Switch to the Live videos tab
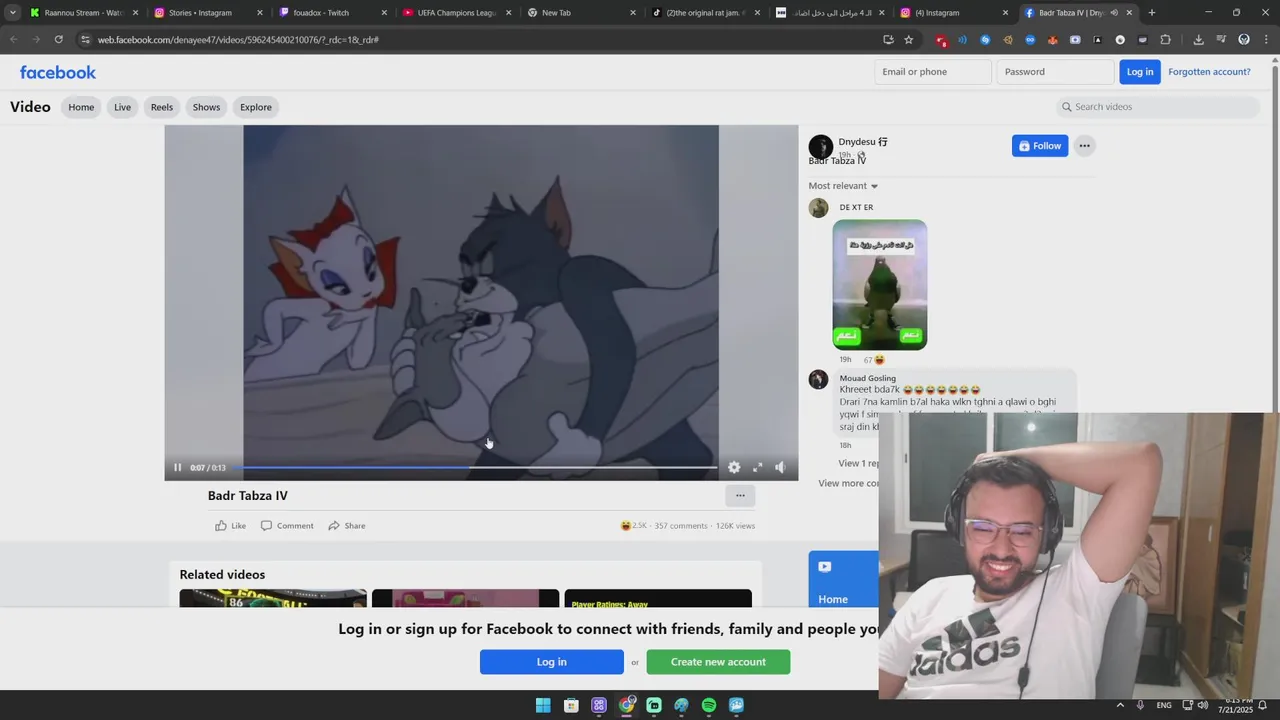The height and width of the screenshot is (720, 1280). pos(122,107)
